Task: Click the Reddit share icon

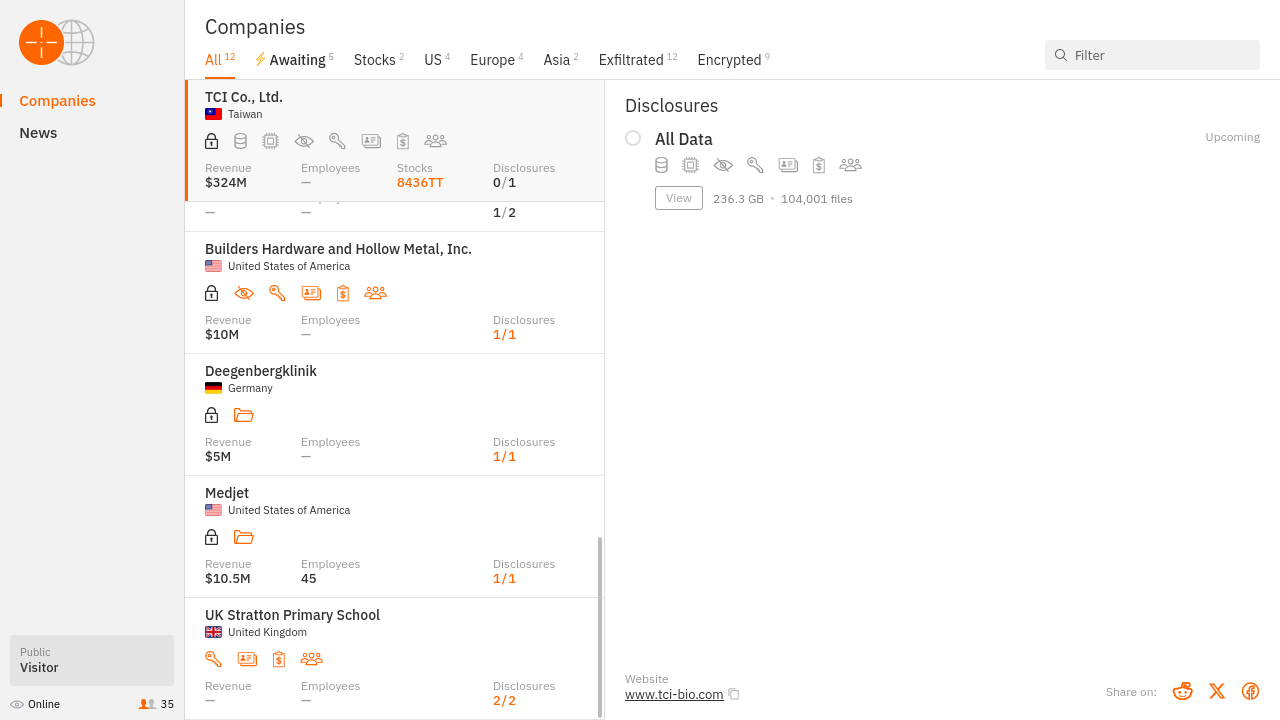Action: (1182, 691)
